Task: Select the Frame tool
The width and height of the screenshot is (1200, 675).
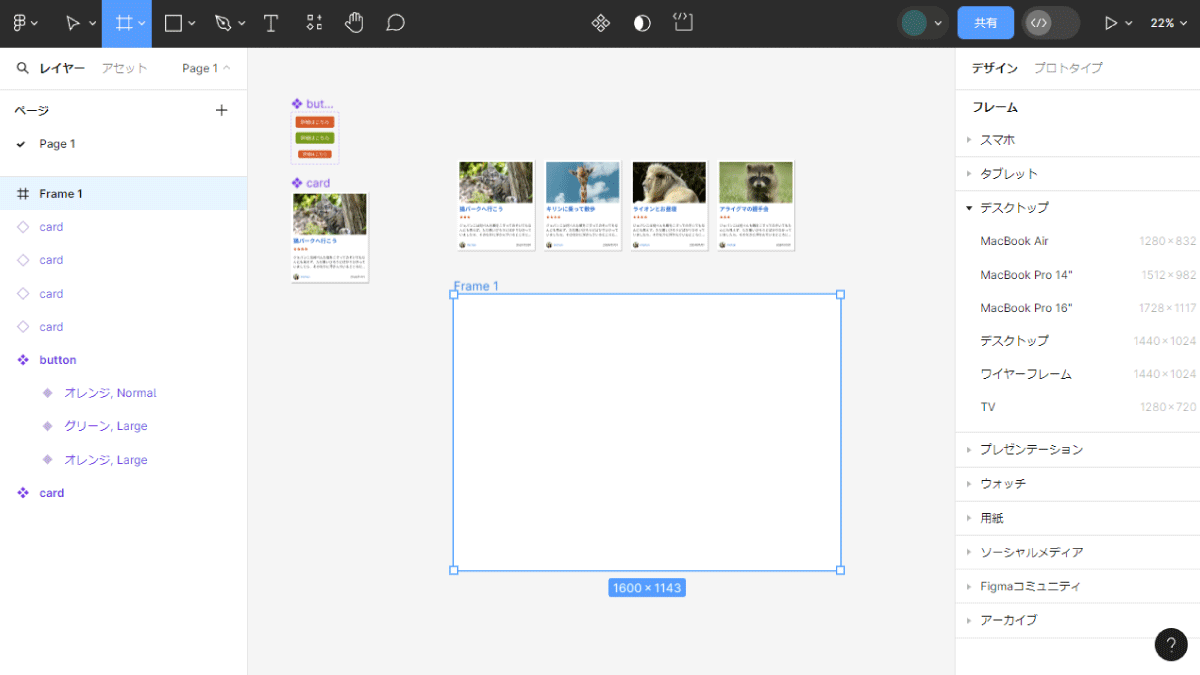Action: (x=124, y=23)
